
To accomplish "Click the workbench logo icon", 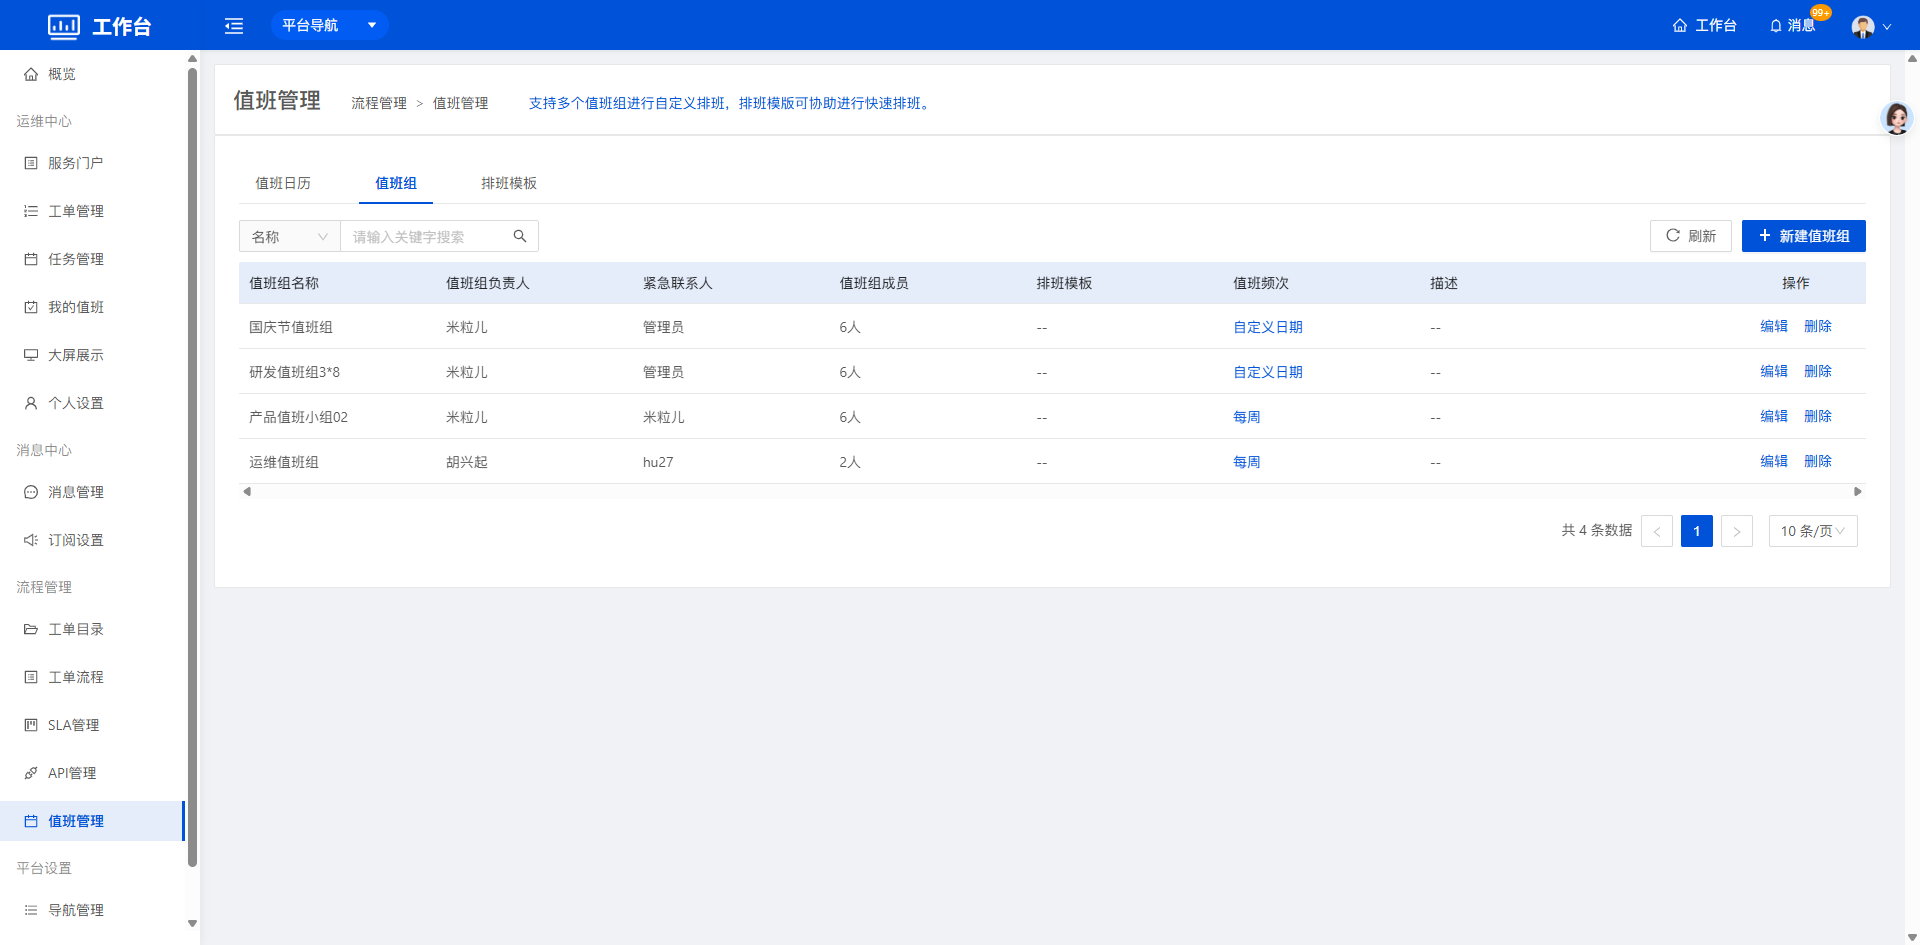I will (64, 26).
